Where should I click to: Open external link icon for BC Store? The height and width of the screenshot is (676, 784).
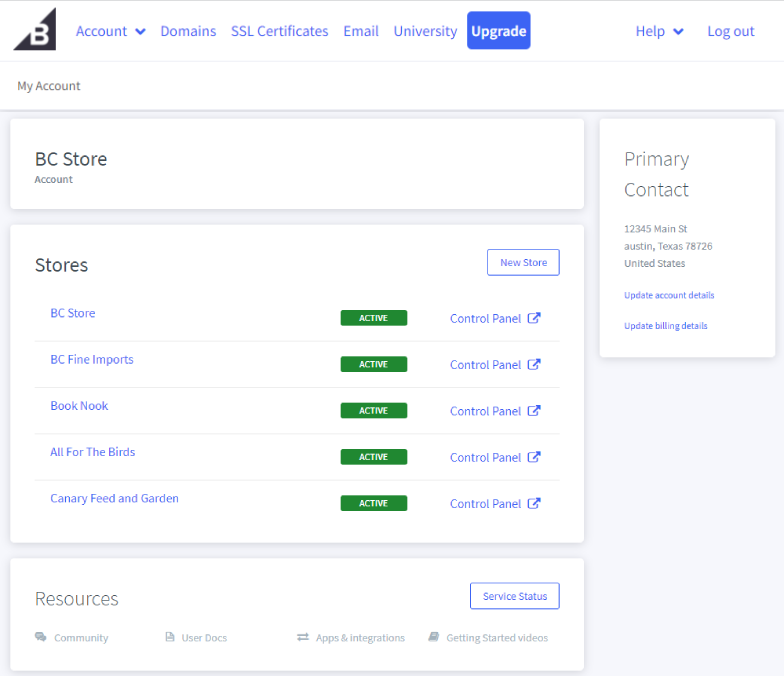pos(534,318)
